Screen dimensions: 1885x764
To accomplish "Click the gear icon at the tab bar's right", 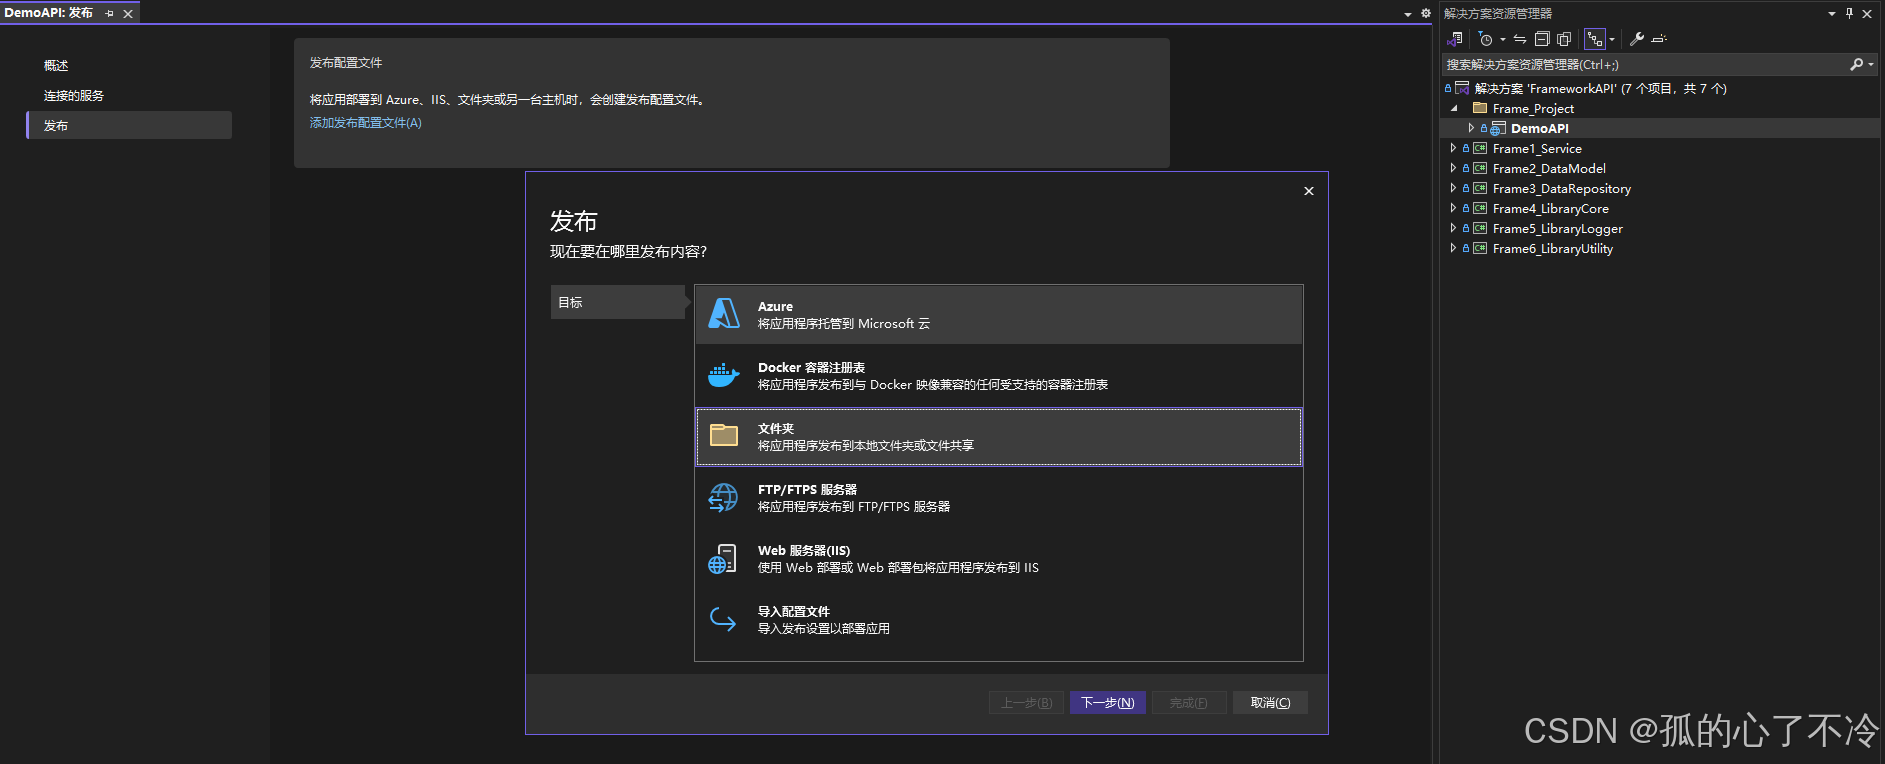I will tap(1426, 13).
